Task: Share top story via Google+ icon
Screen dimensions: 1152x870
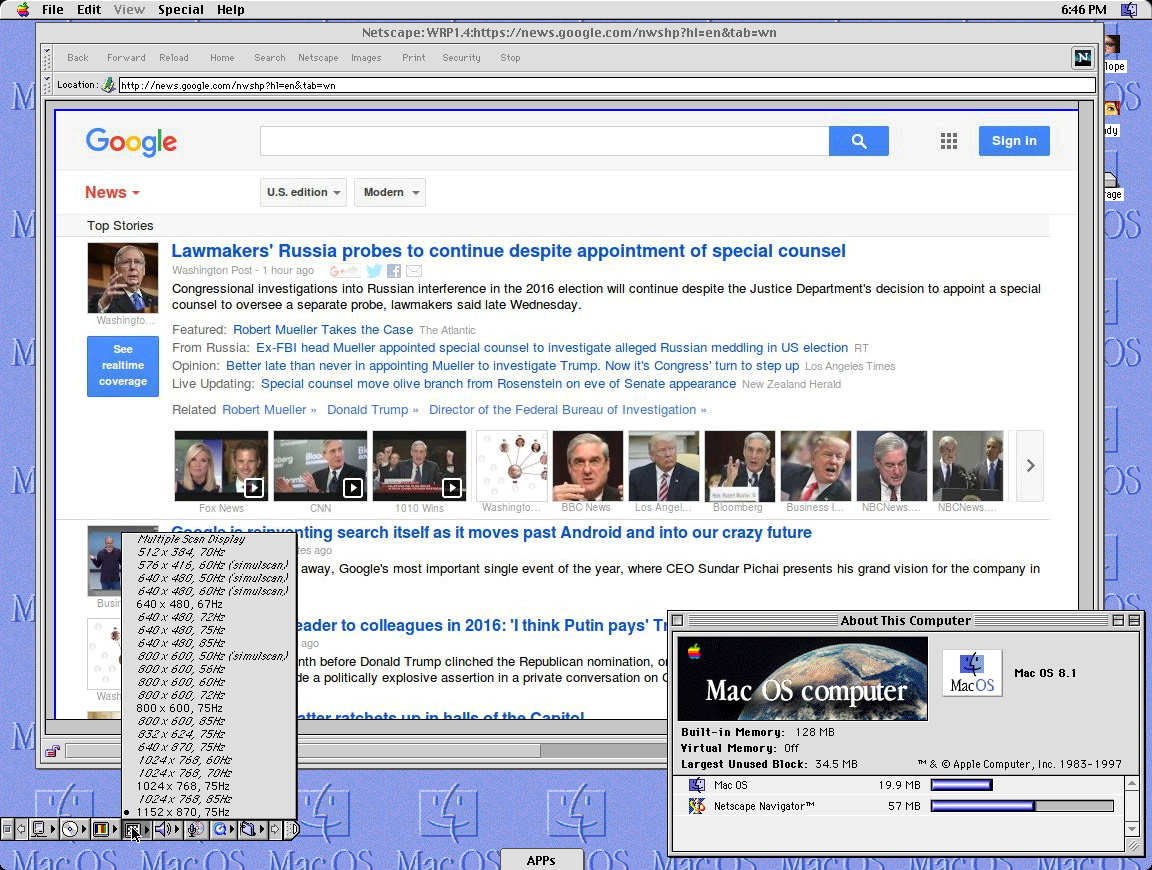Action: coord(345,271)
